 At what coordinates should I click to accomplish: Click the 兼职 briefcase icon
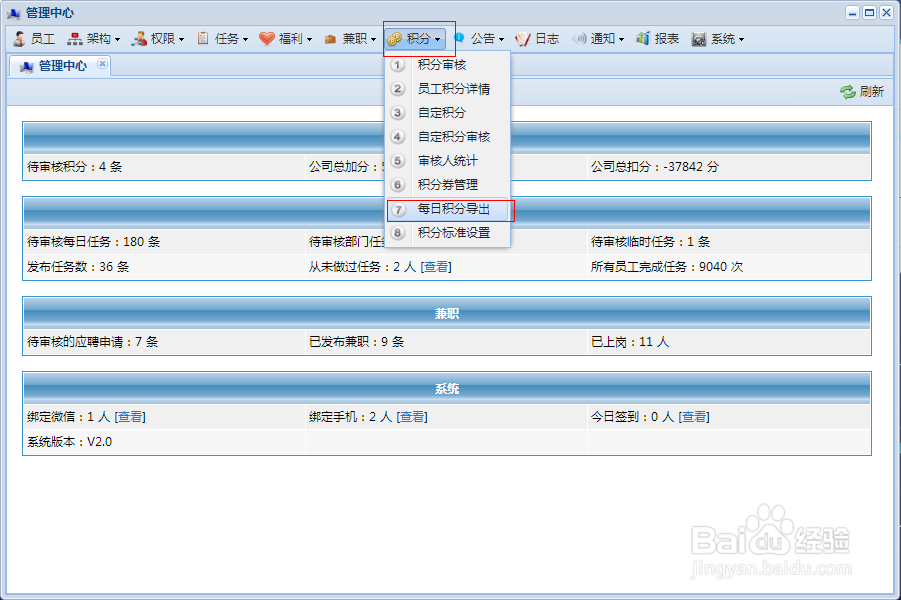click(x=330, y=40)
